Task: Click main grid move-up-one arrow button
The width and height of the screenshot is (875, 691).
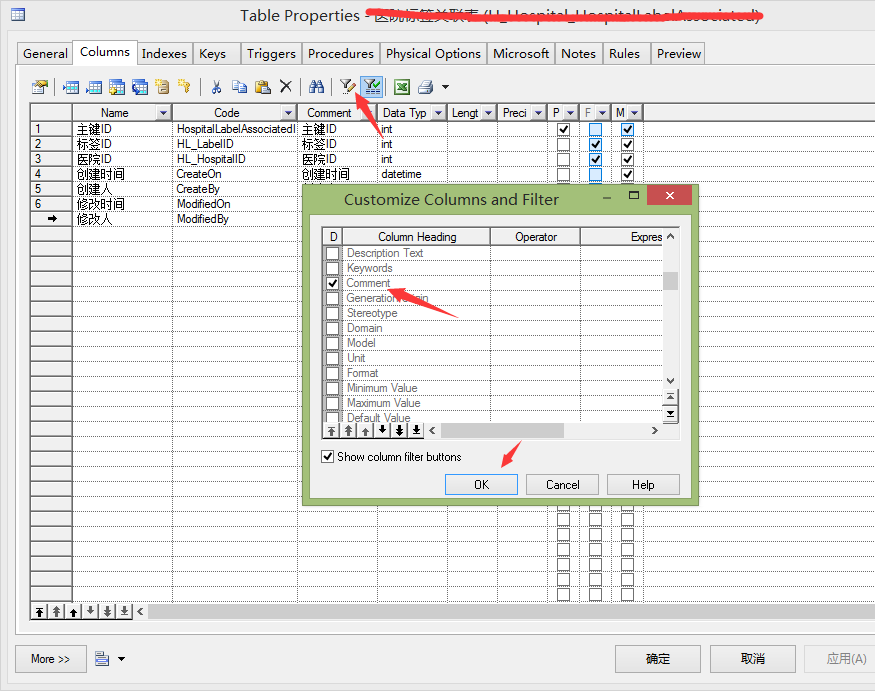Action: [x=73, y=612]
